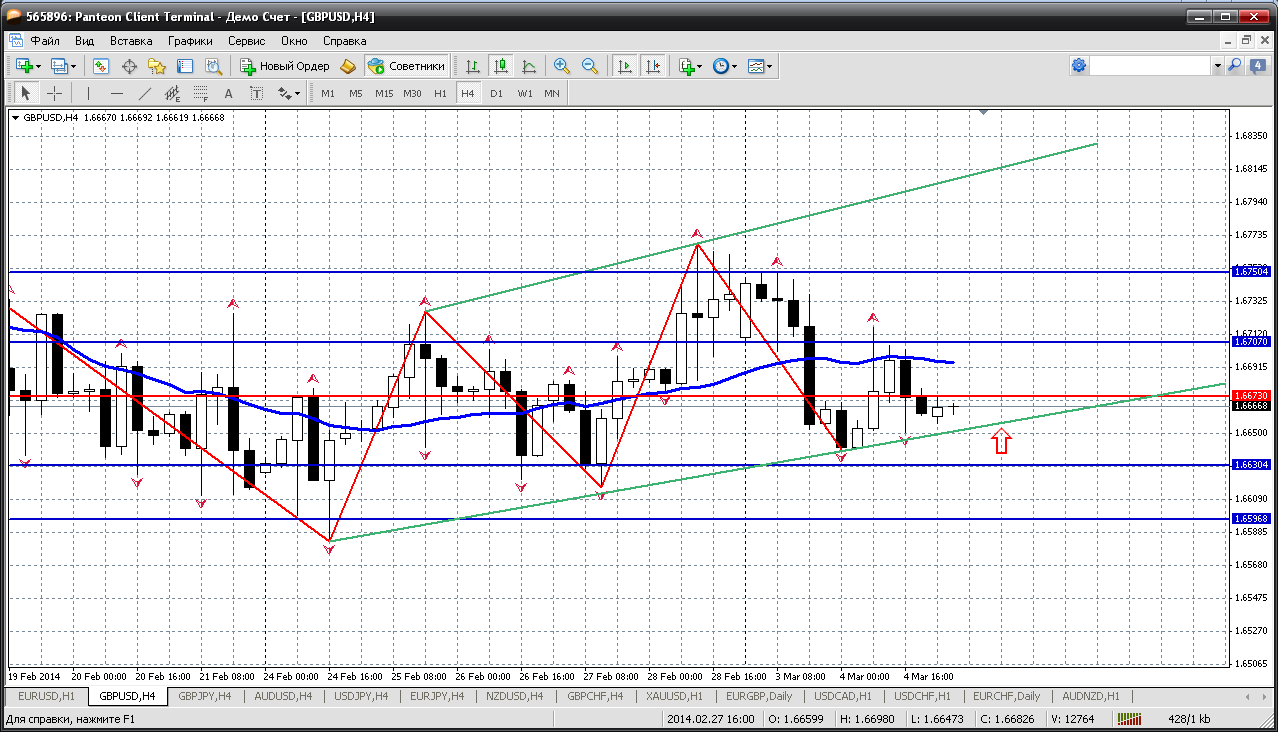Open the Файл menu
This screenshot has width=1278, height=732.
pos(45,41)
